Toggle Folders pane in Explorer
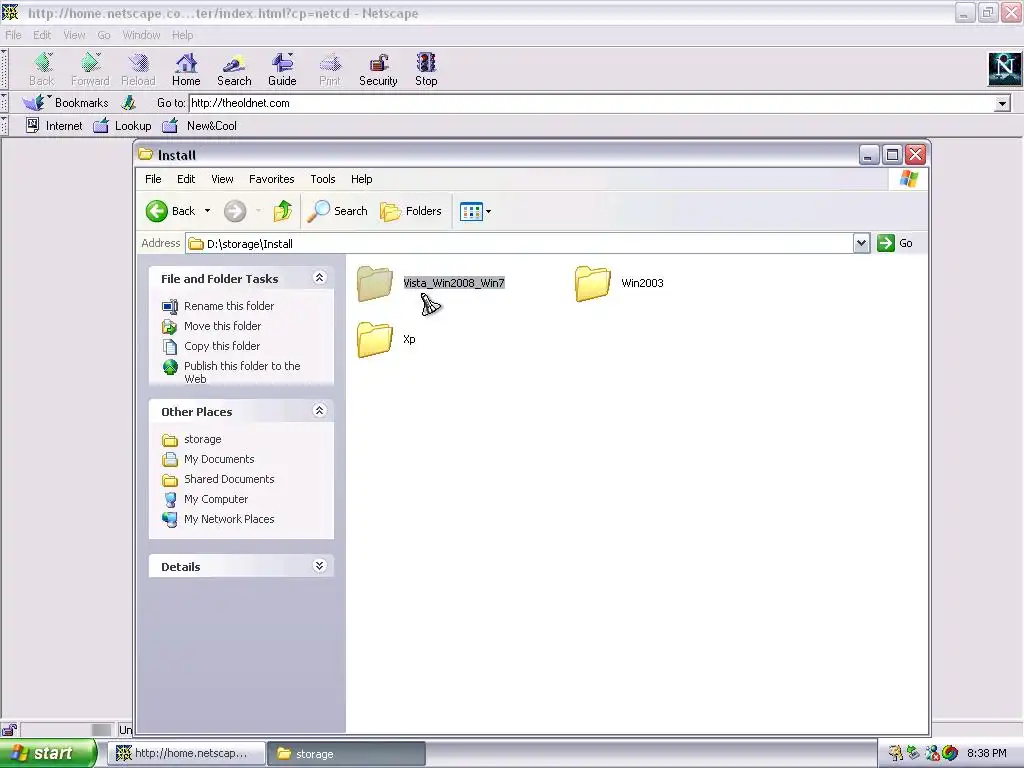 (411, 211)
